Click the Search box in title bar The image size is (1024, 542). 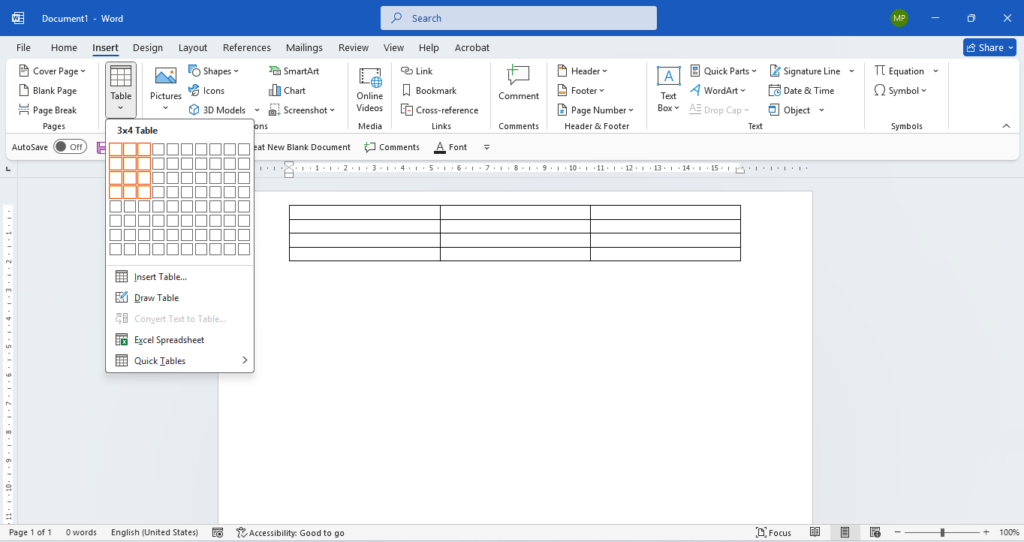pos(519,18)
